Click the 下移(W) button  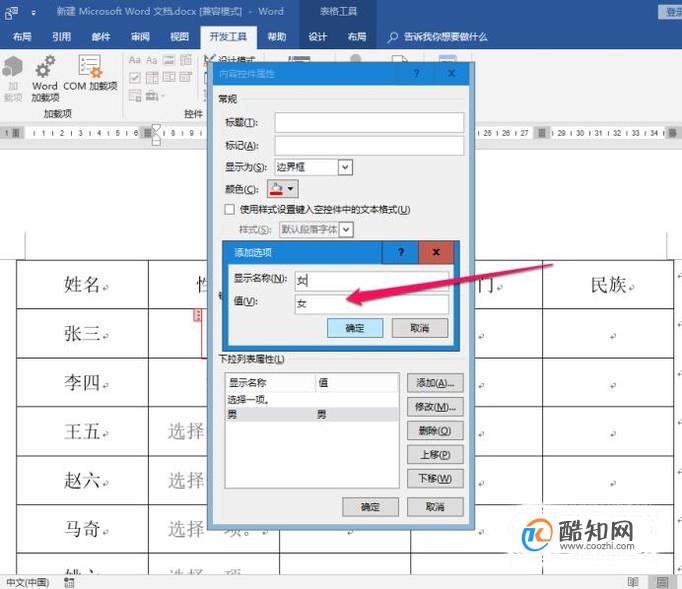coord(435,479)
